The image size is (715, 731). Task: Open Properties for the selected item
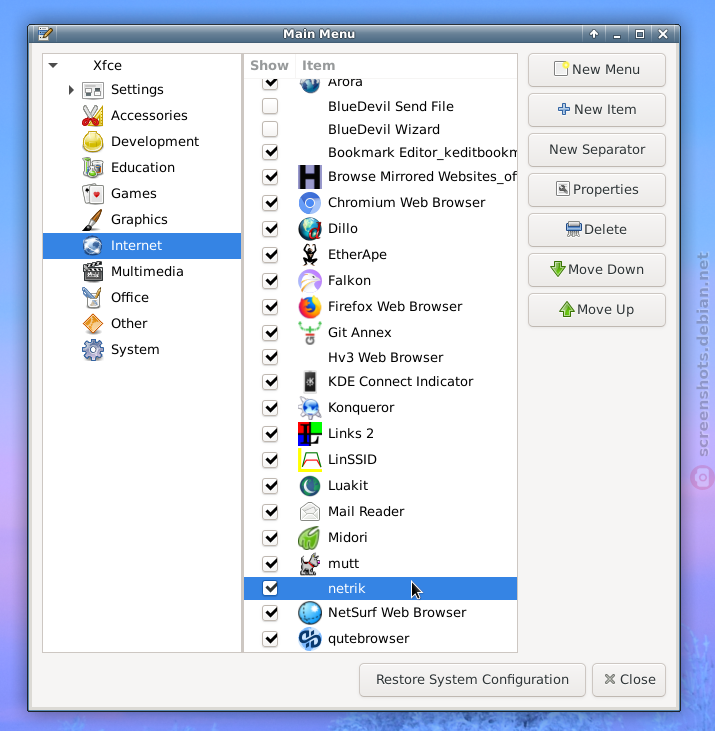[597, 190]
